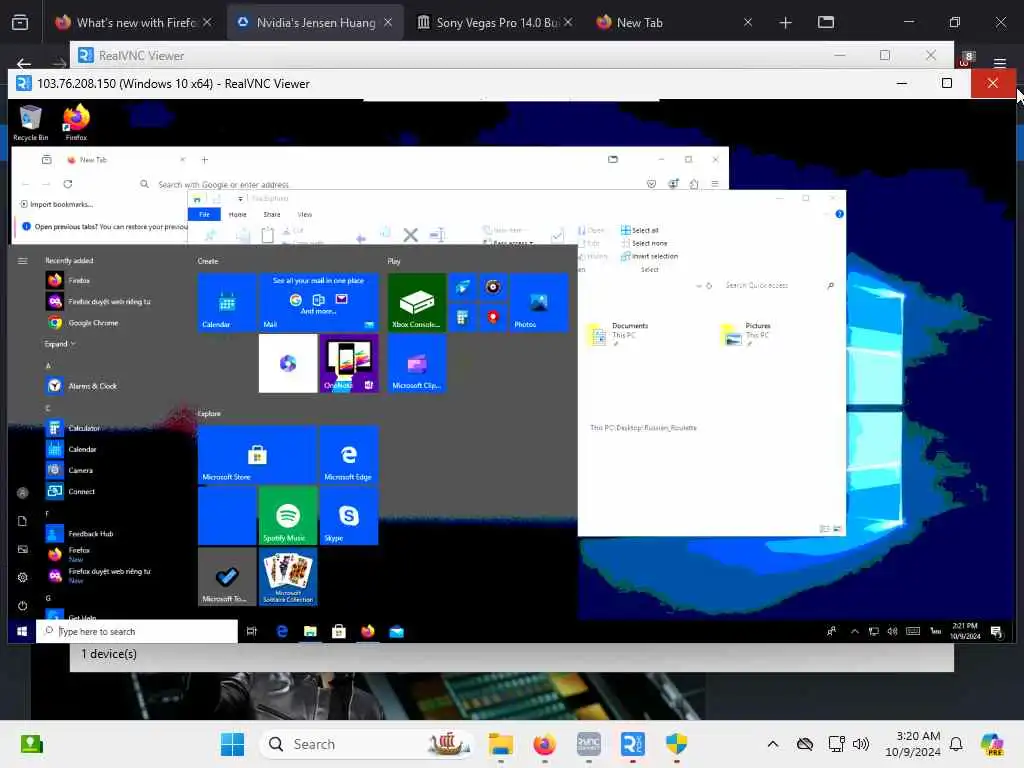1024x768 pixels.
Task: Open the OneNote tile
Action: (x=349, y=364)
